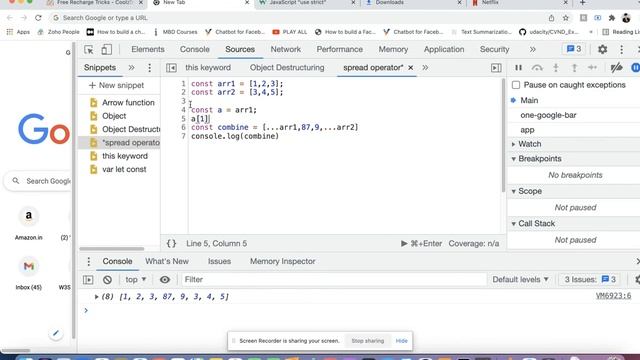
Task: Collapse the Call Stack section
Action: point(513,224)
